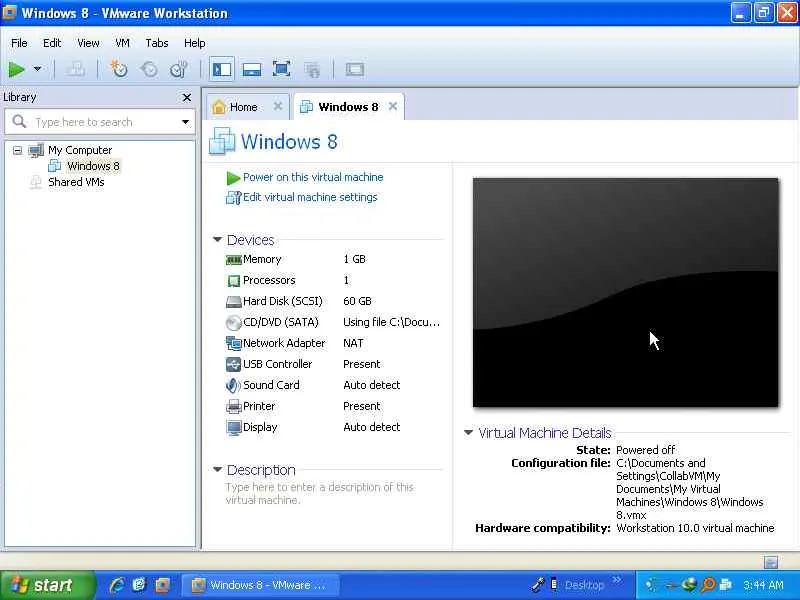Click the NAT network adapter value
The width and height of the screenshot is (800, 600).
pyautogui.click(x=353, y=343)
